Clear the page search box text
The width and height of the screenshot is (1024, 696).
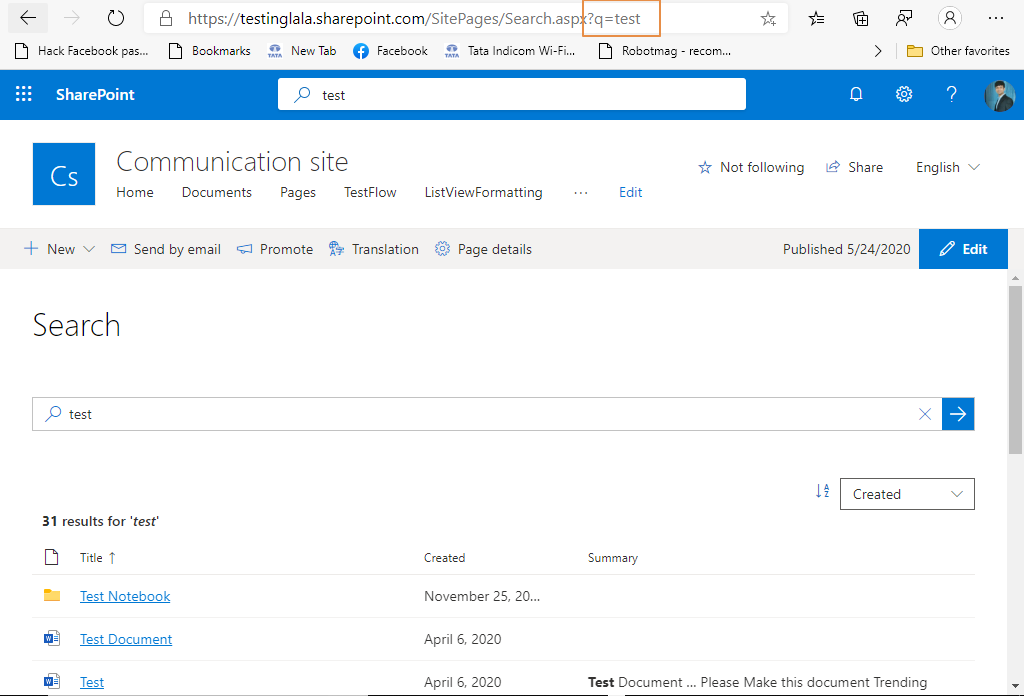925,414
